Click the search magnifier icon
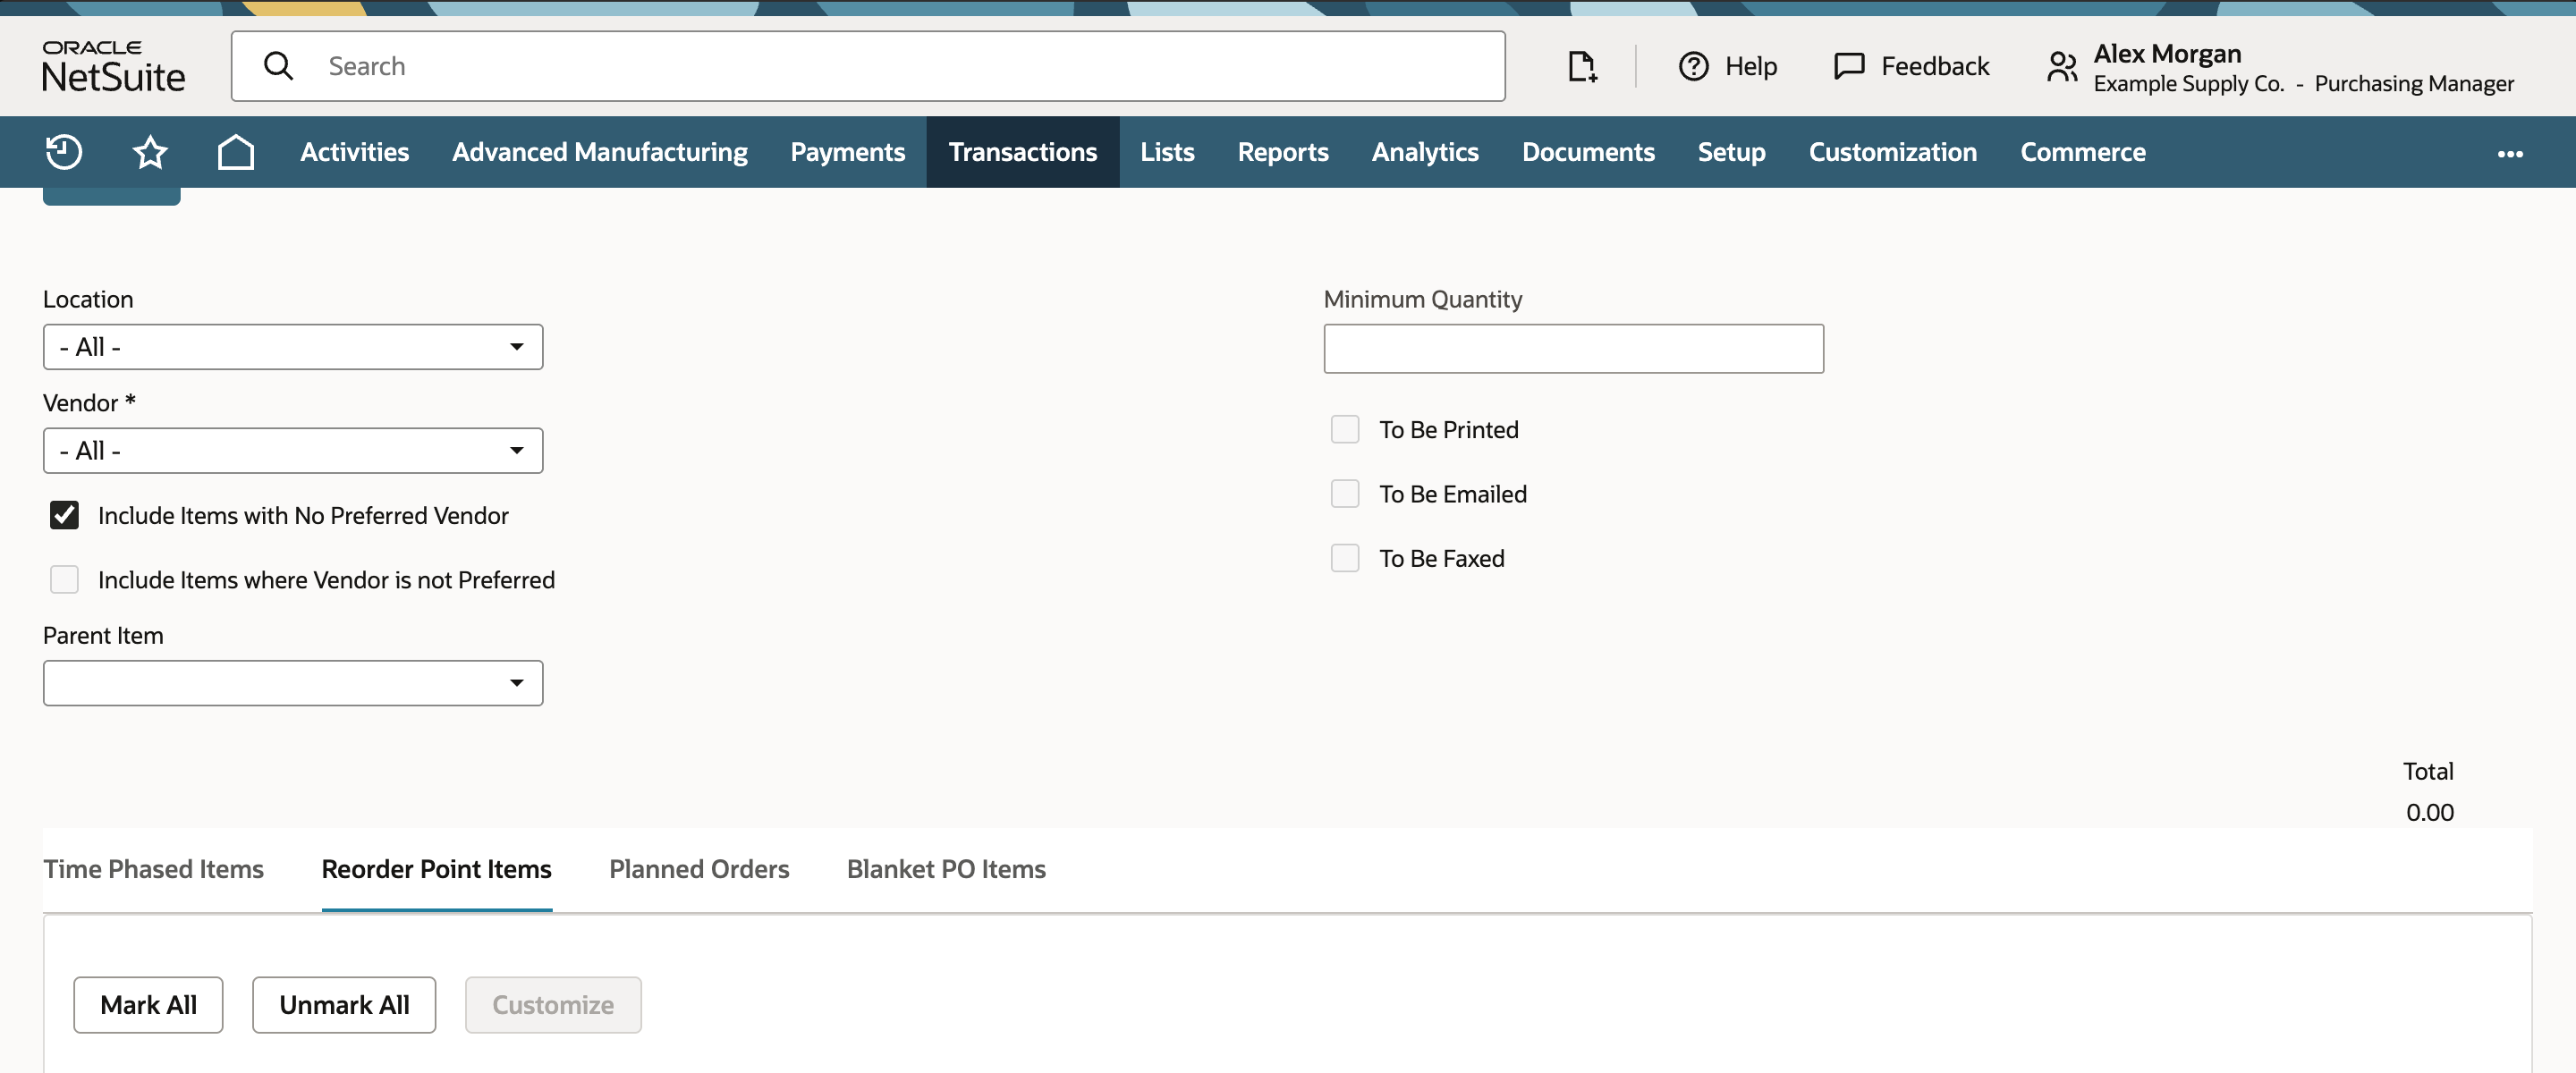 coord(278,66)
